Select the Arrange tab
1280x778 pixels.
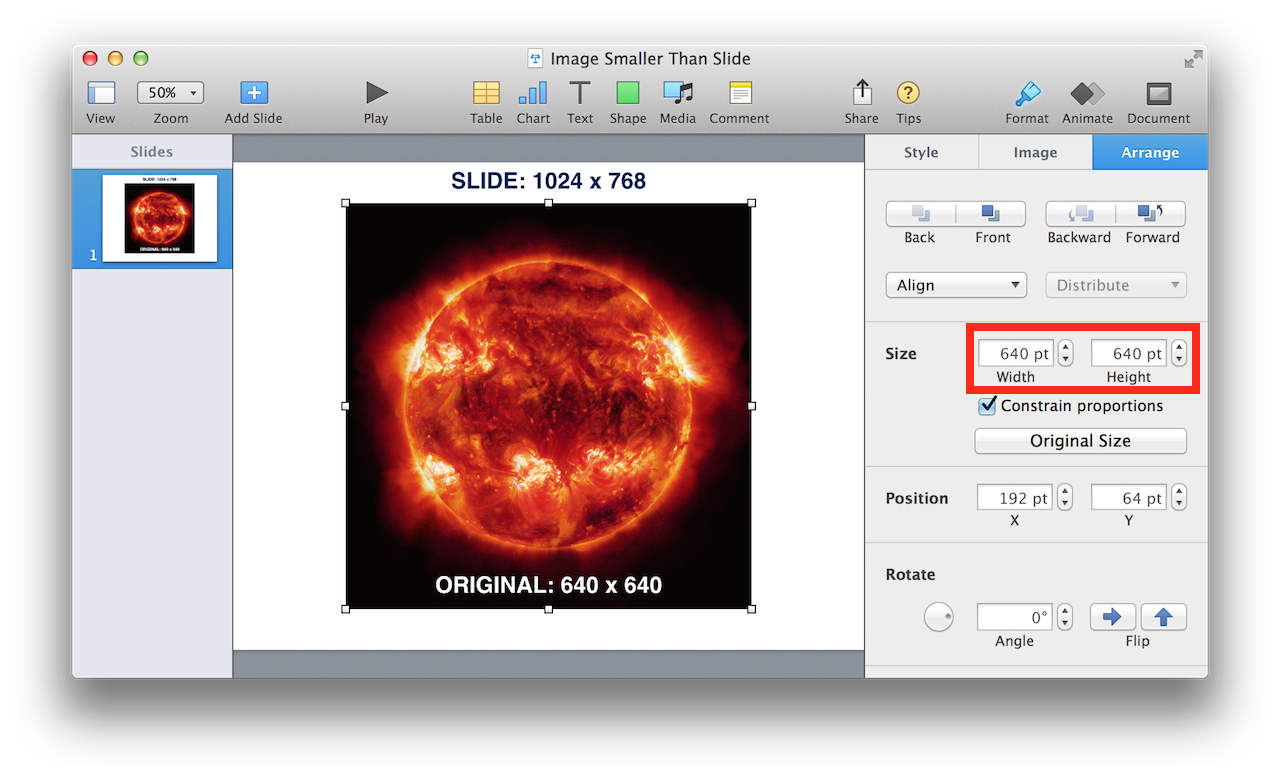(x=1150, y=152)
